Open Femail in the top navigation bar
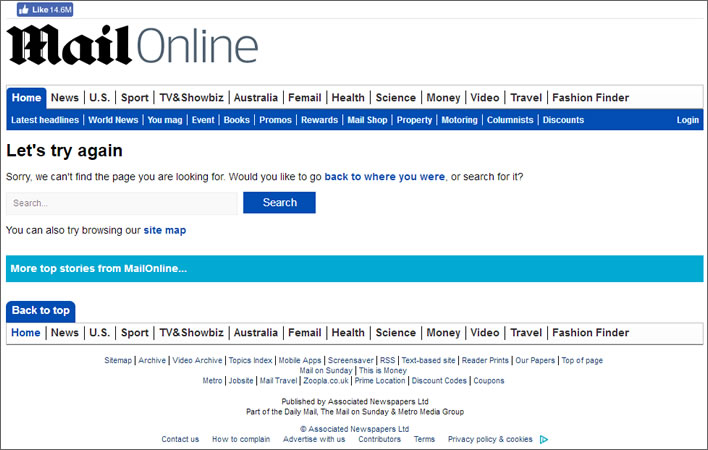Screen dimensions: 708x450 tap(305, 97)
